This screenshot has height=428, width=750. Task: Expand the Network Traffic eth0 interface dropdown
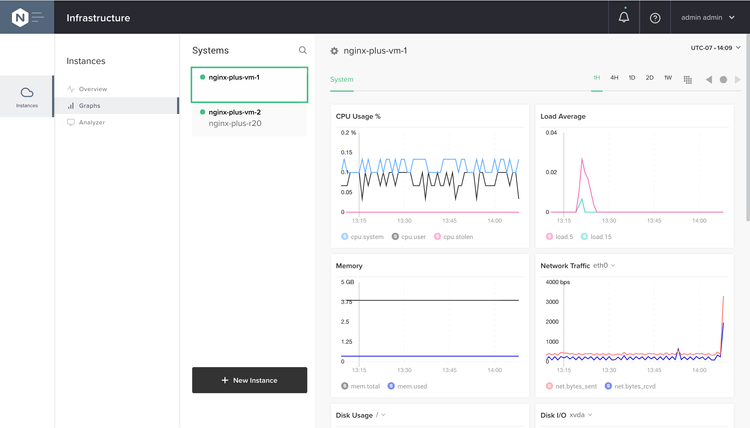point(604,266)
